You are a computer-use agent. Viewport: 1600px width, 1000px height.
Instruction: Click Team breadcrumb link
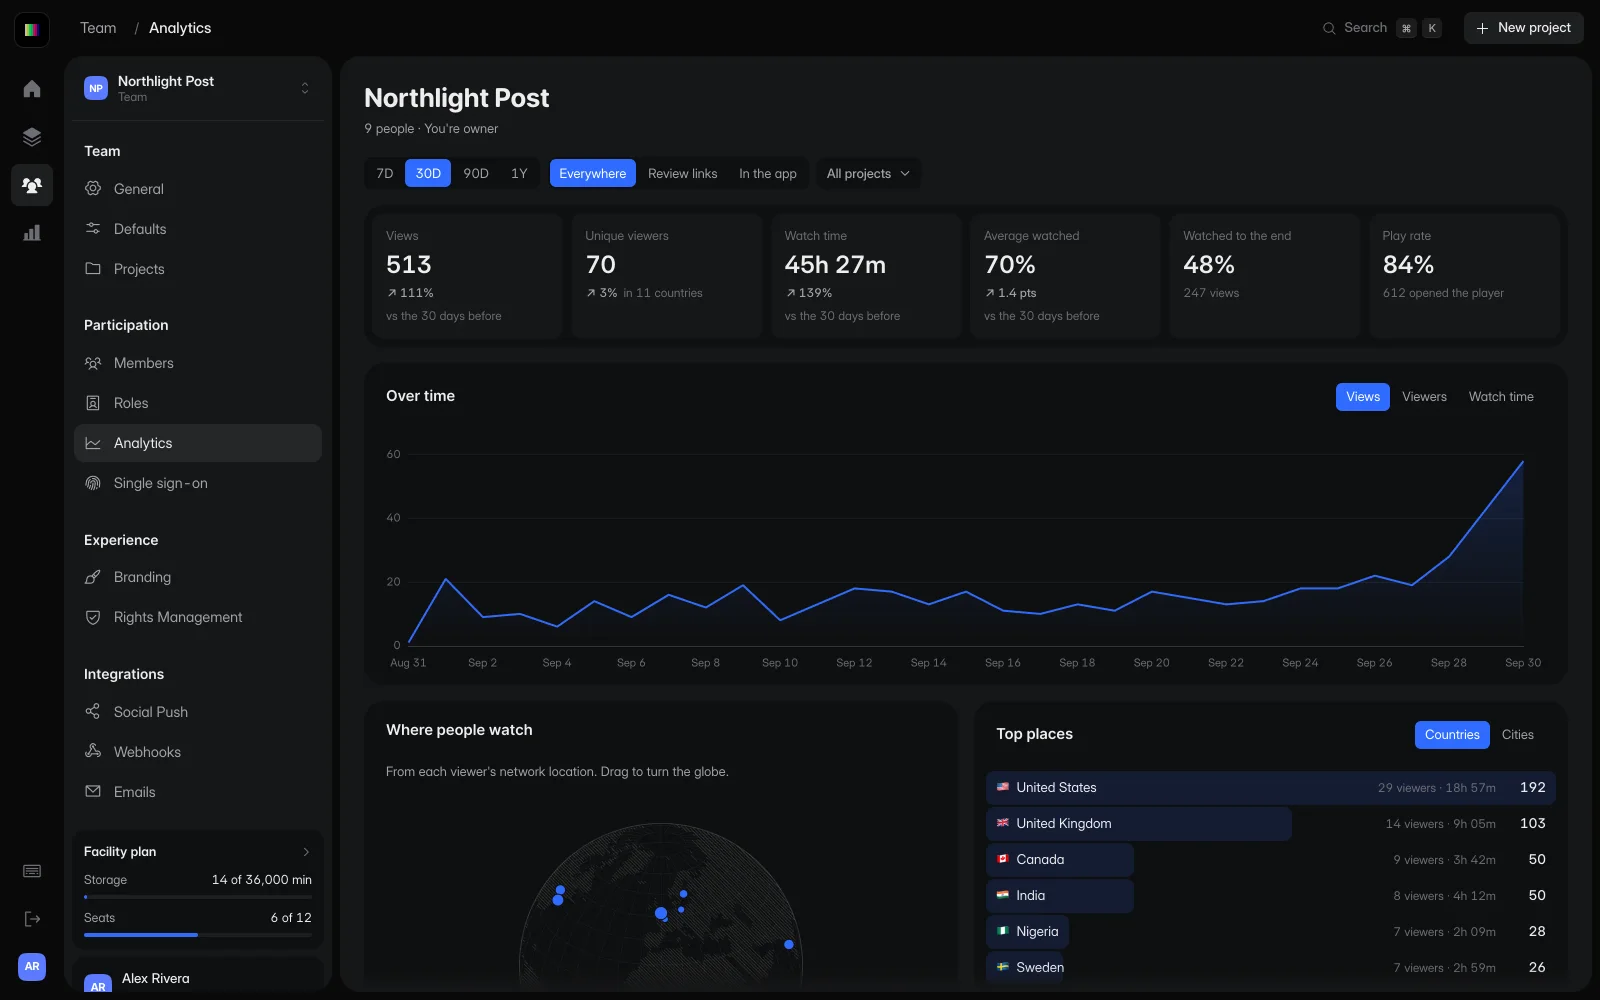click(x=98, y=28)
